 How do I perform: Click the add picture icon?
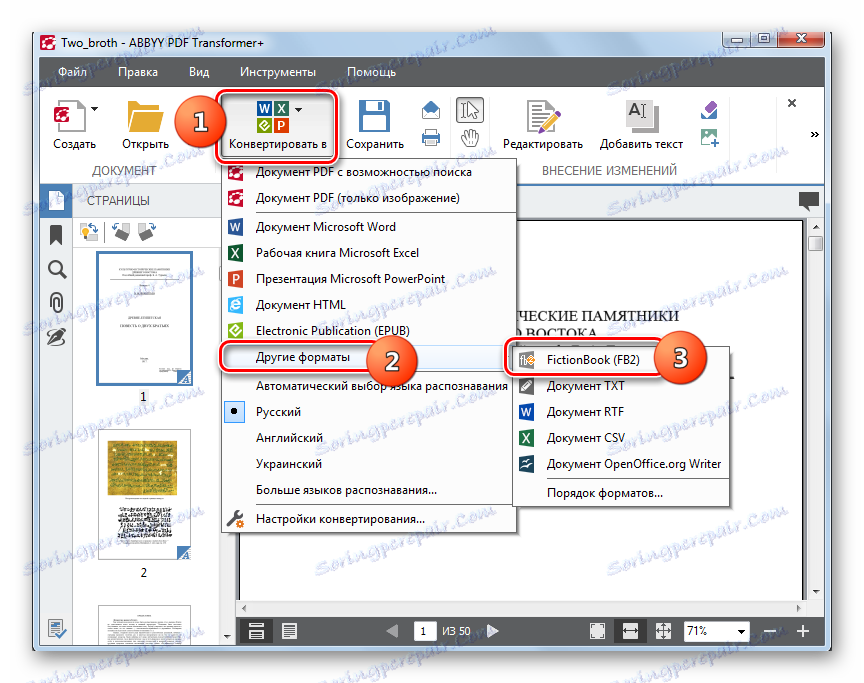point(709,137)
